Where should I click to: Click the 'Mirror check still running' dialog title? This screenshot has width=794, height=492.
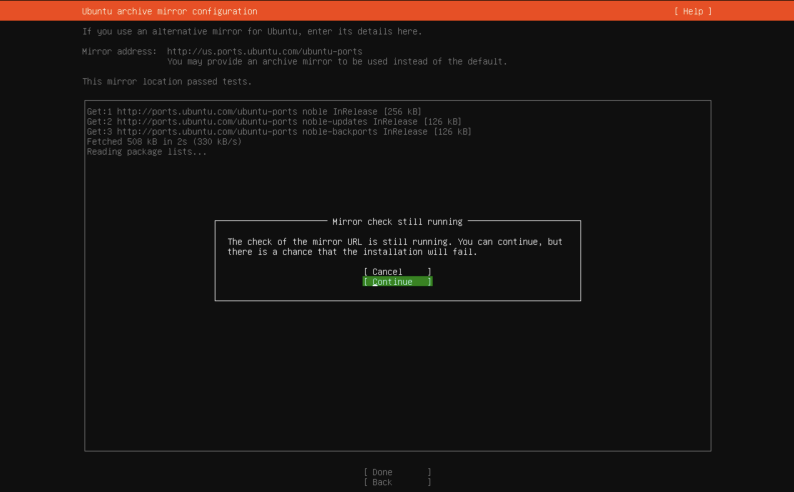[x=397, y=221]
